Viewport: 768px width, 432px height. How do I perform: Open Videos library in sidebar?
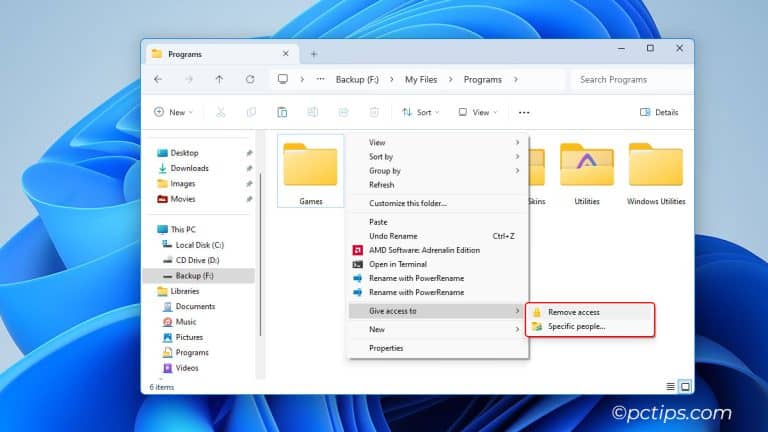pos(187,368)
